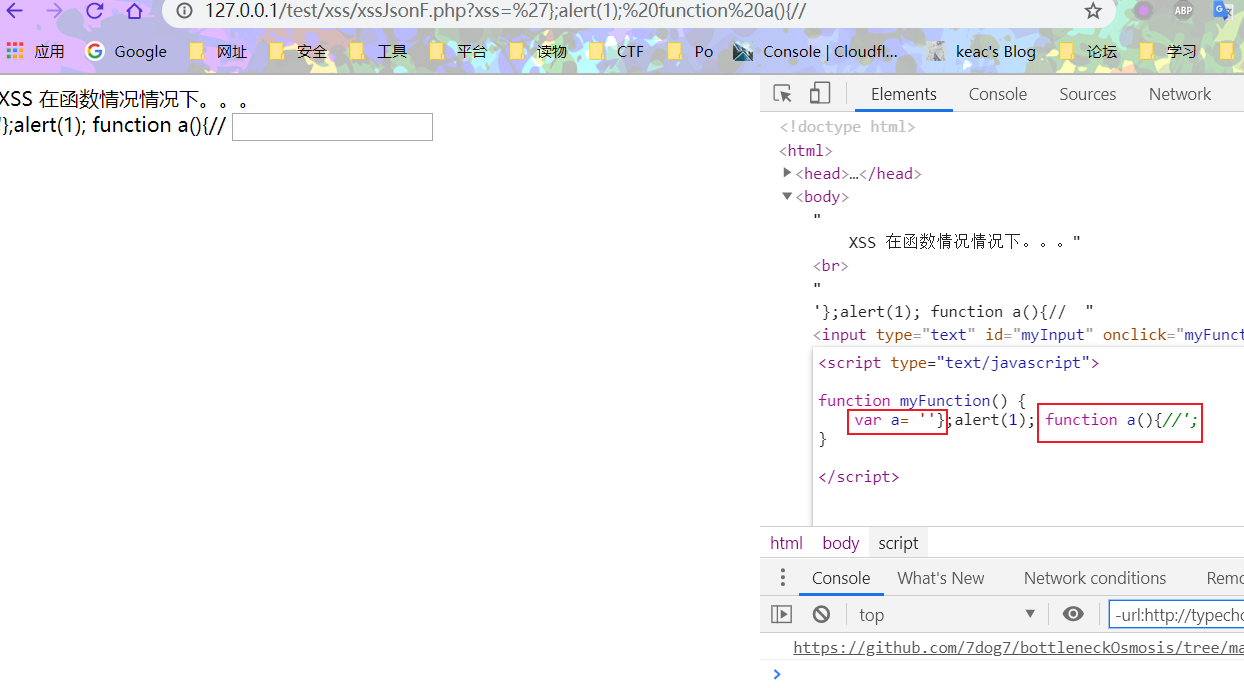Open the Po bookmark folder
Screen dimensions: 1244x688
pyautogui.click(x=691, y=51)
